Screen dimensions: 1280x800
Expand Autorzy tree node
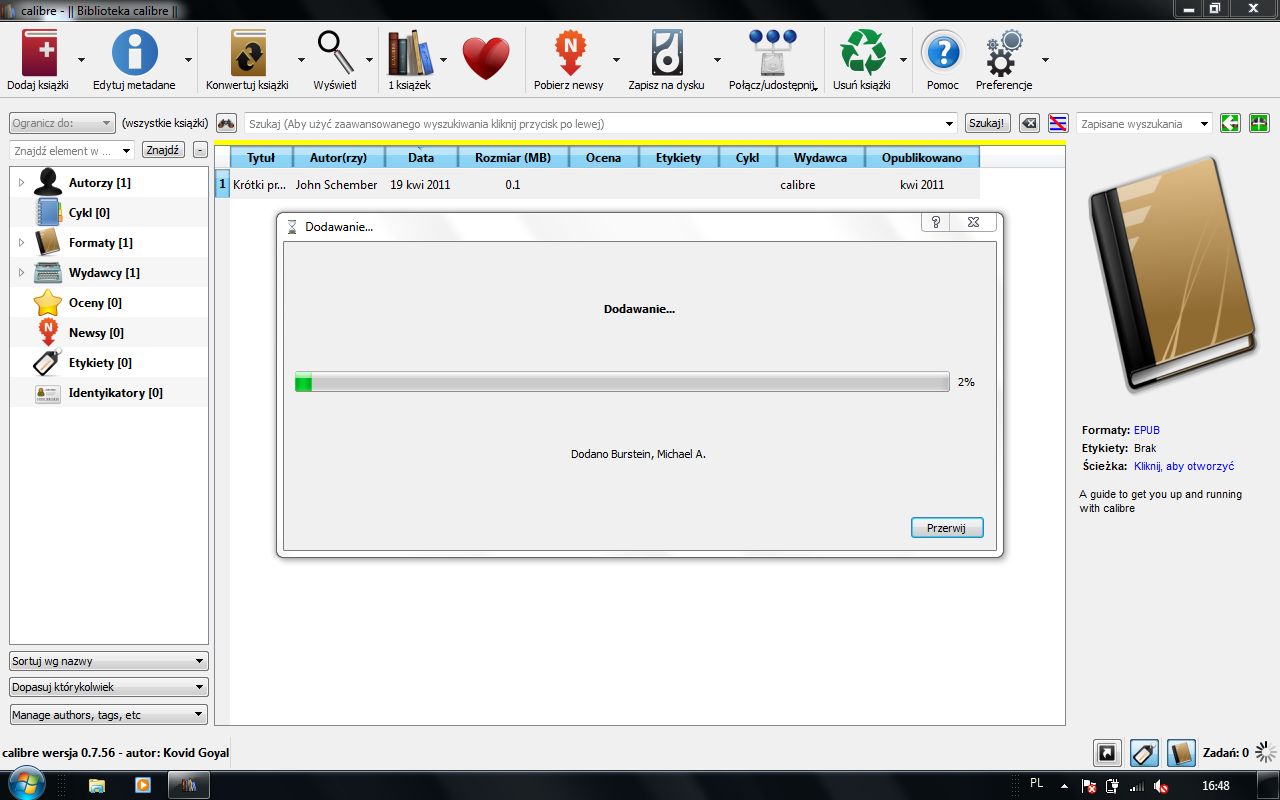(x=21, y=183)
